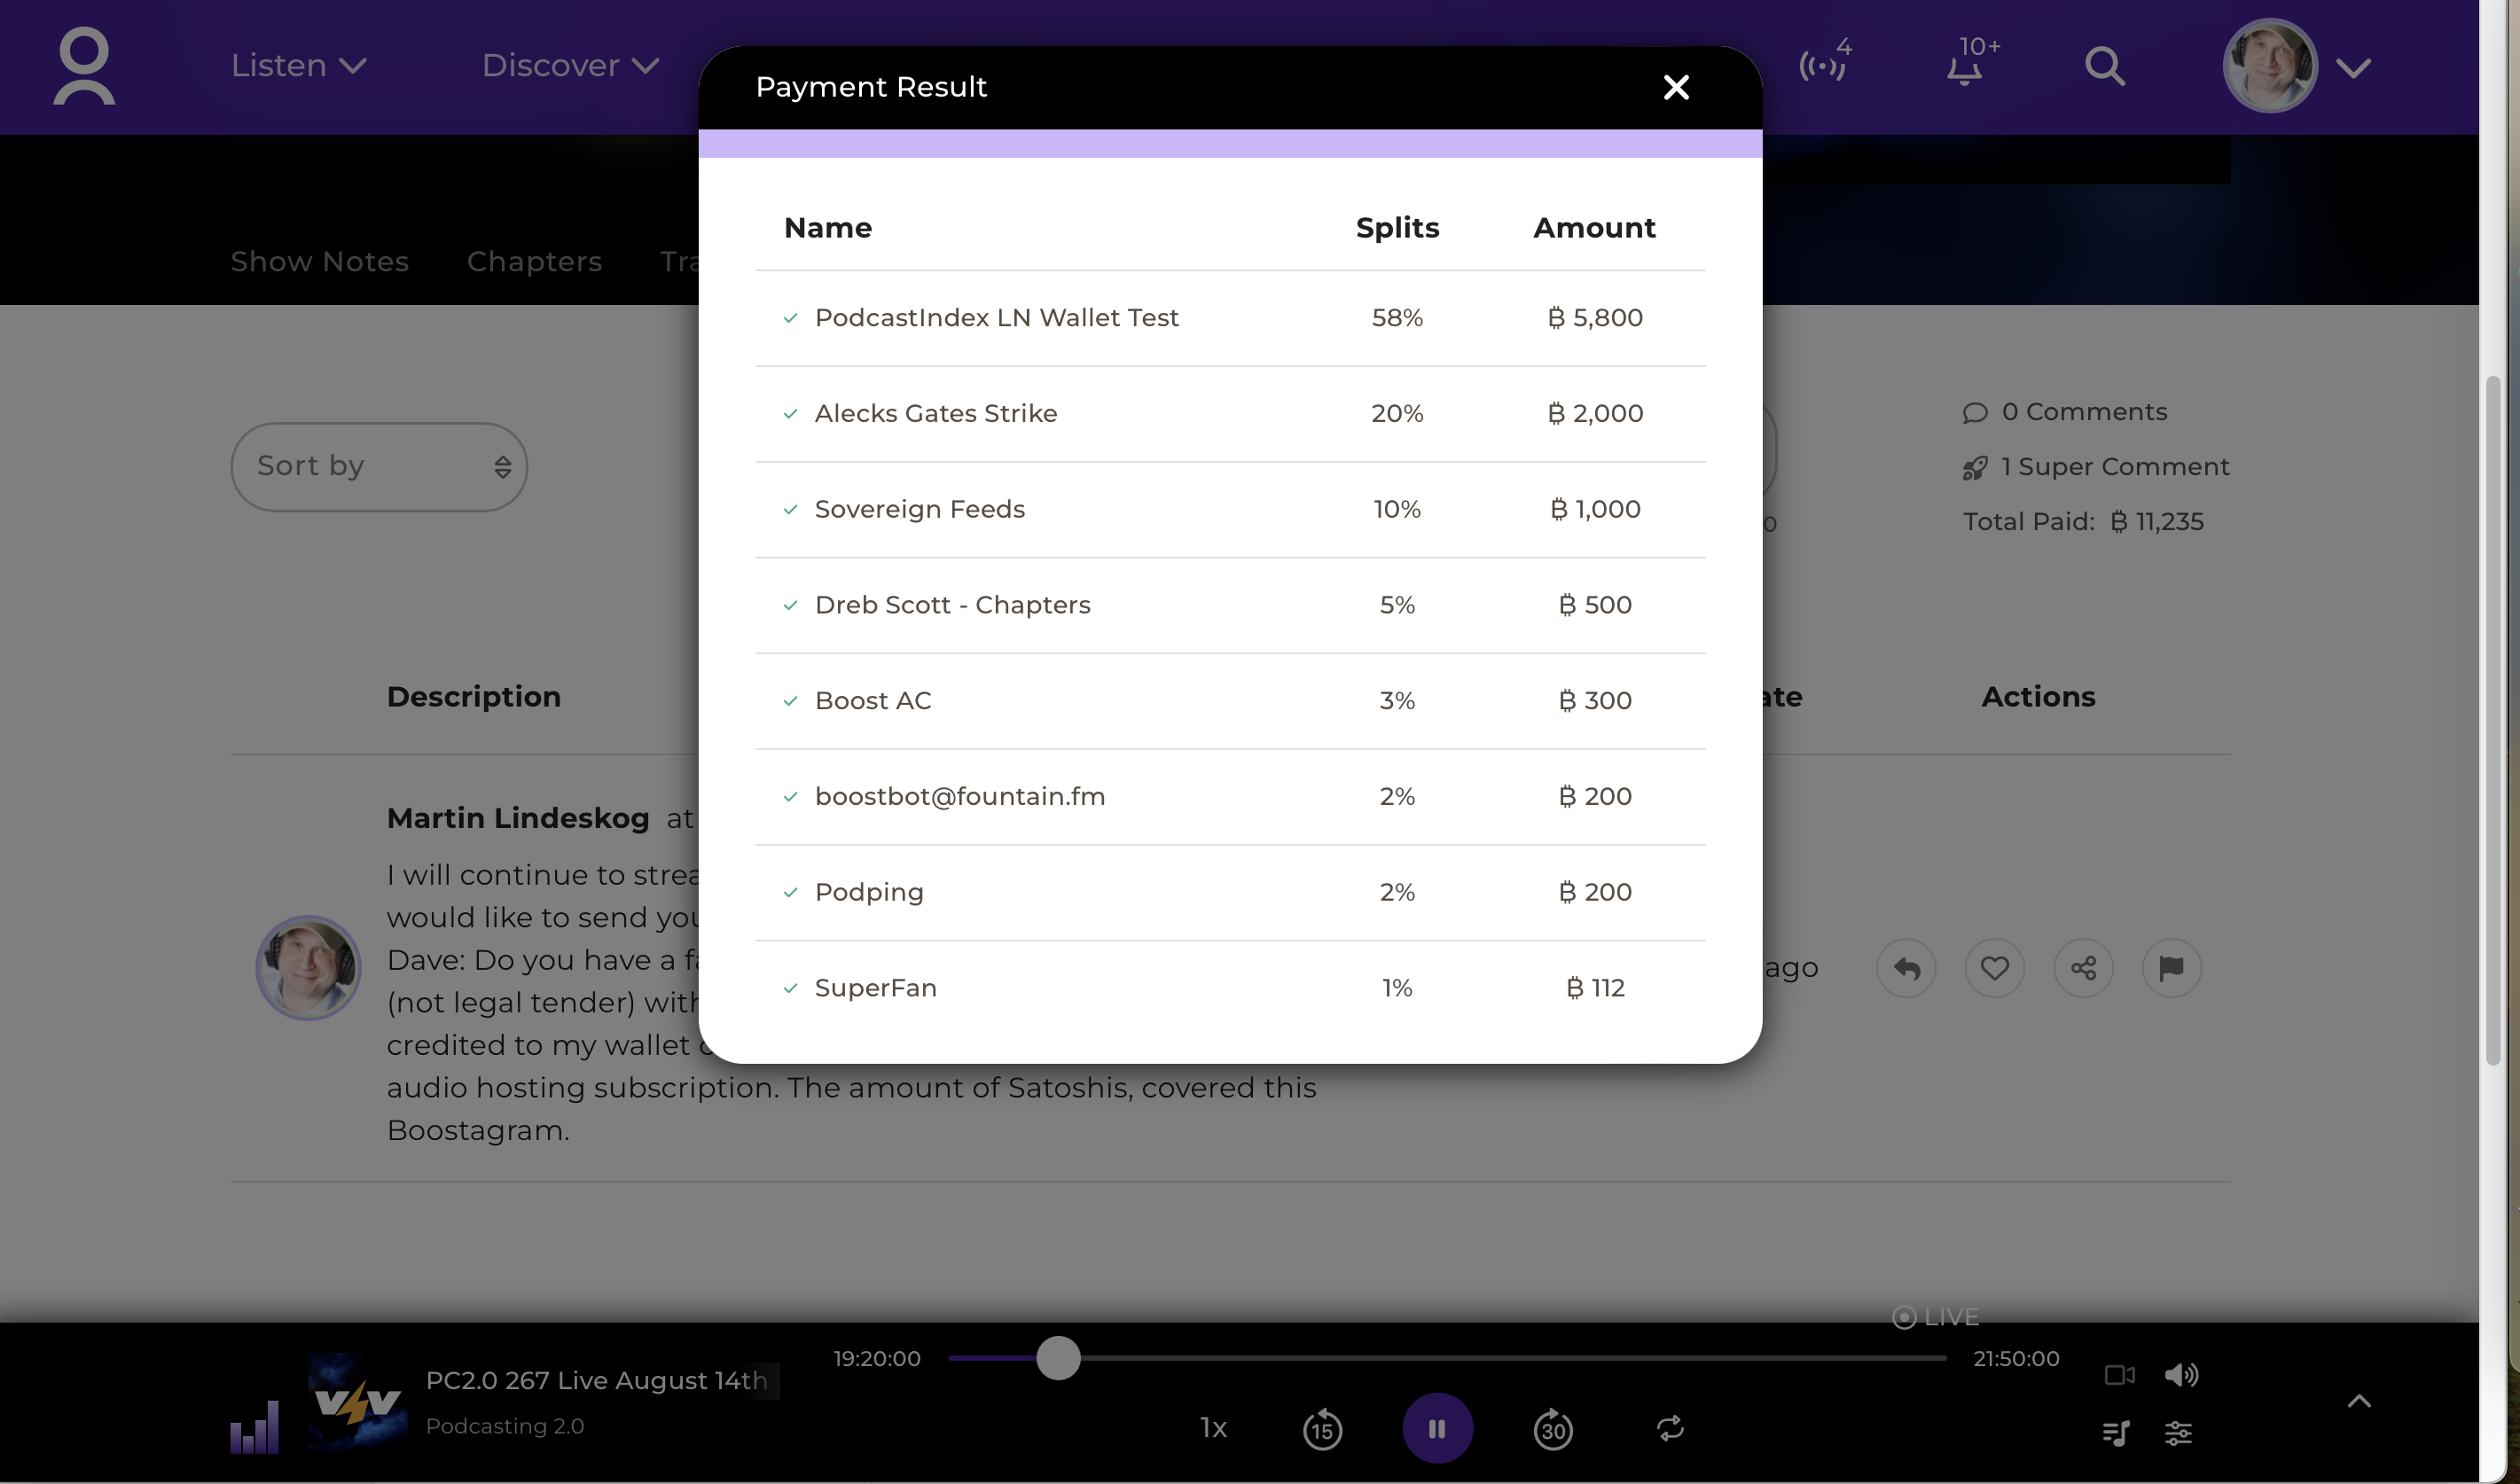
Task: Toggle repeat loop for playback
Action: pyautogui.click(x=1670, y=1428)
